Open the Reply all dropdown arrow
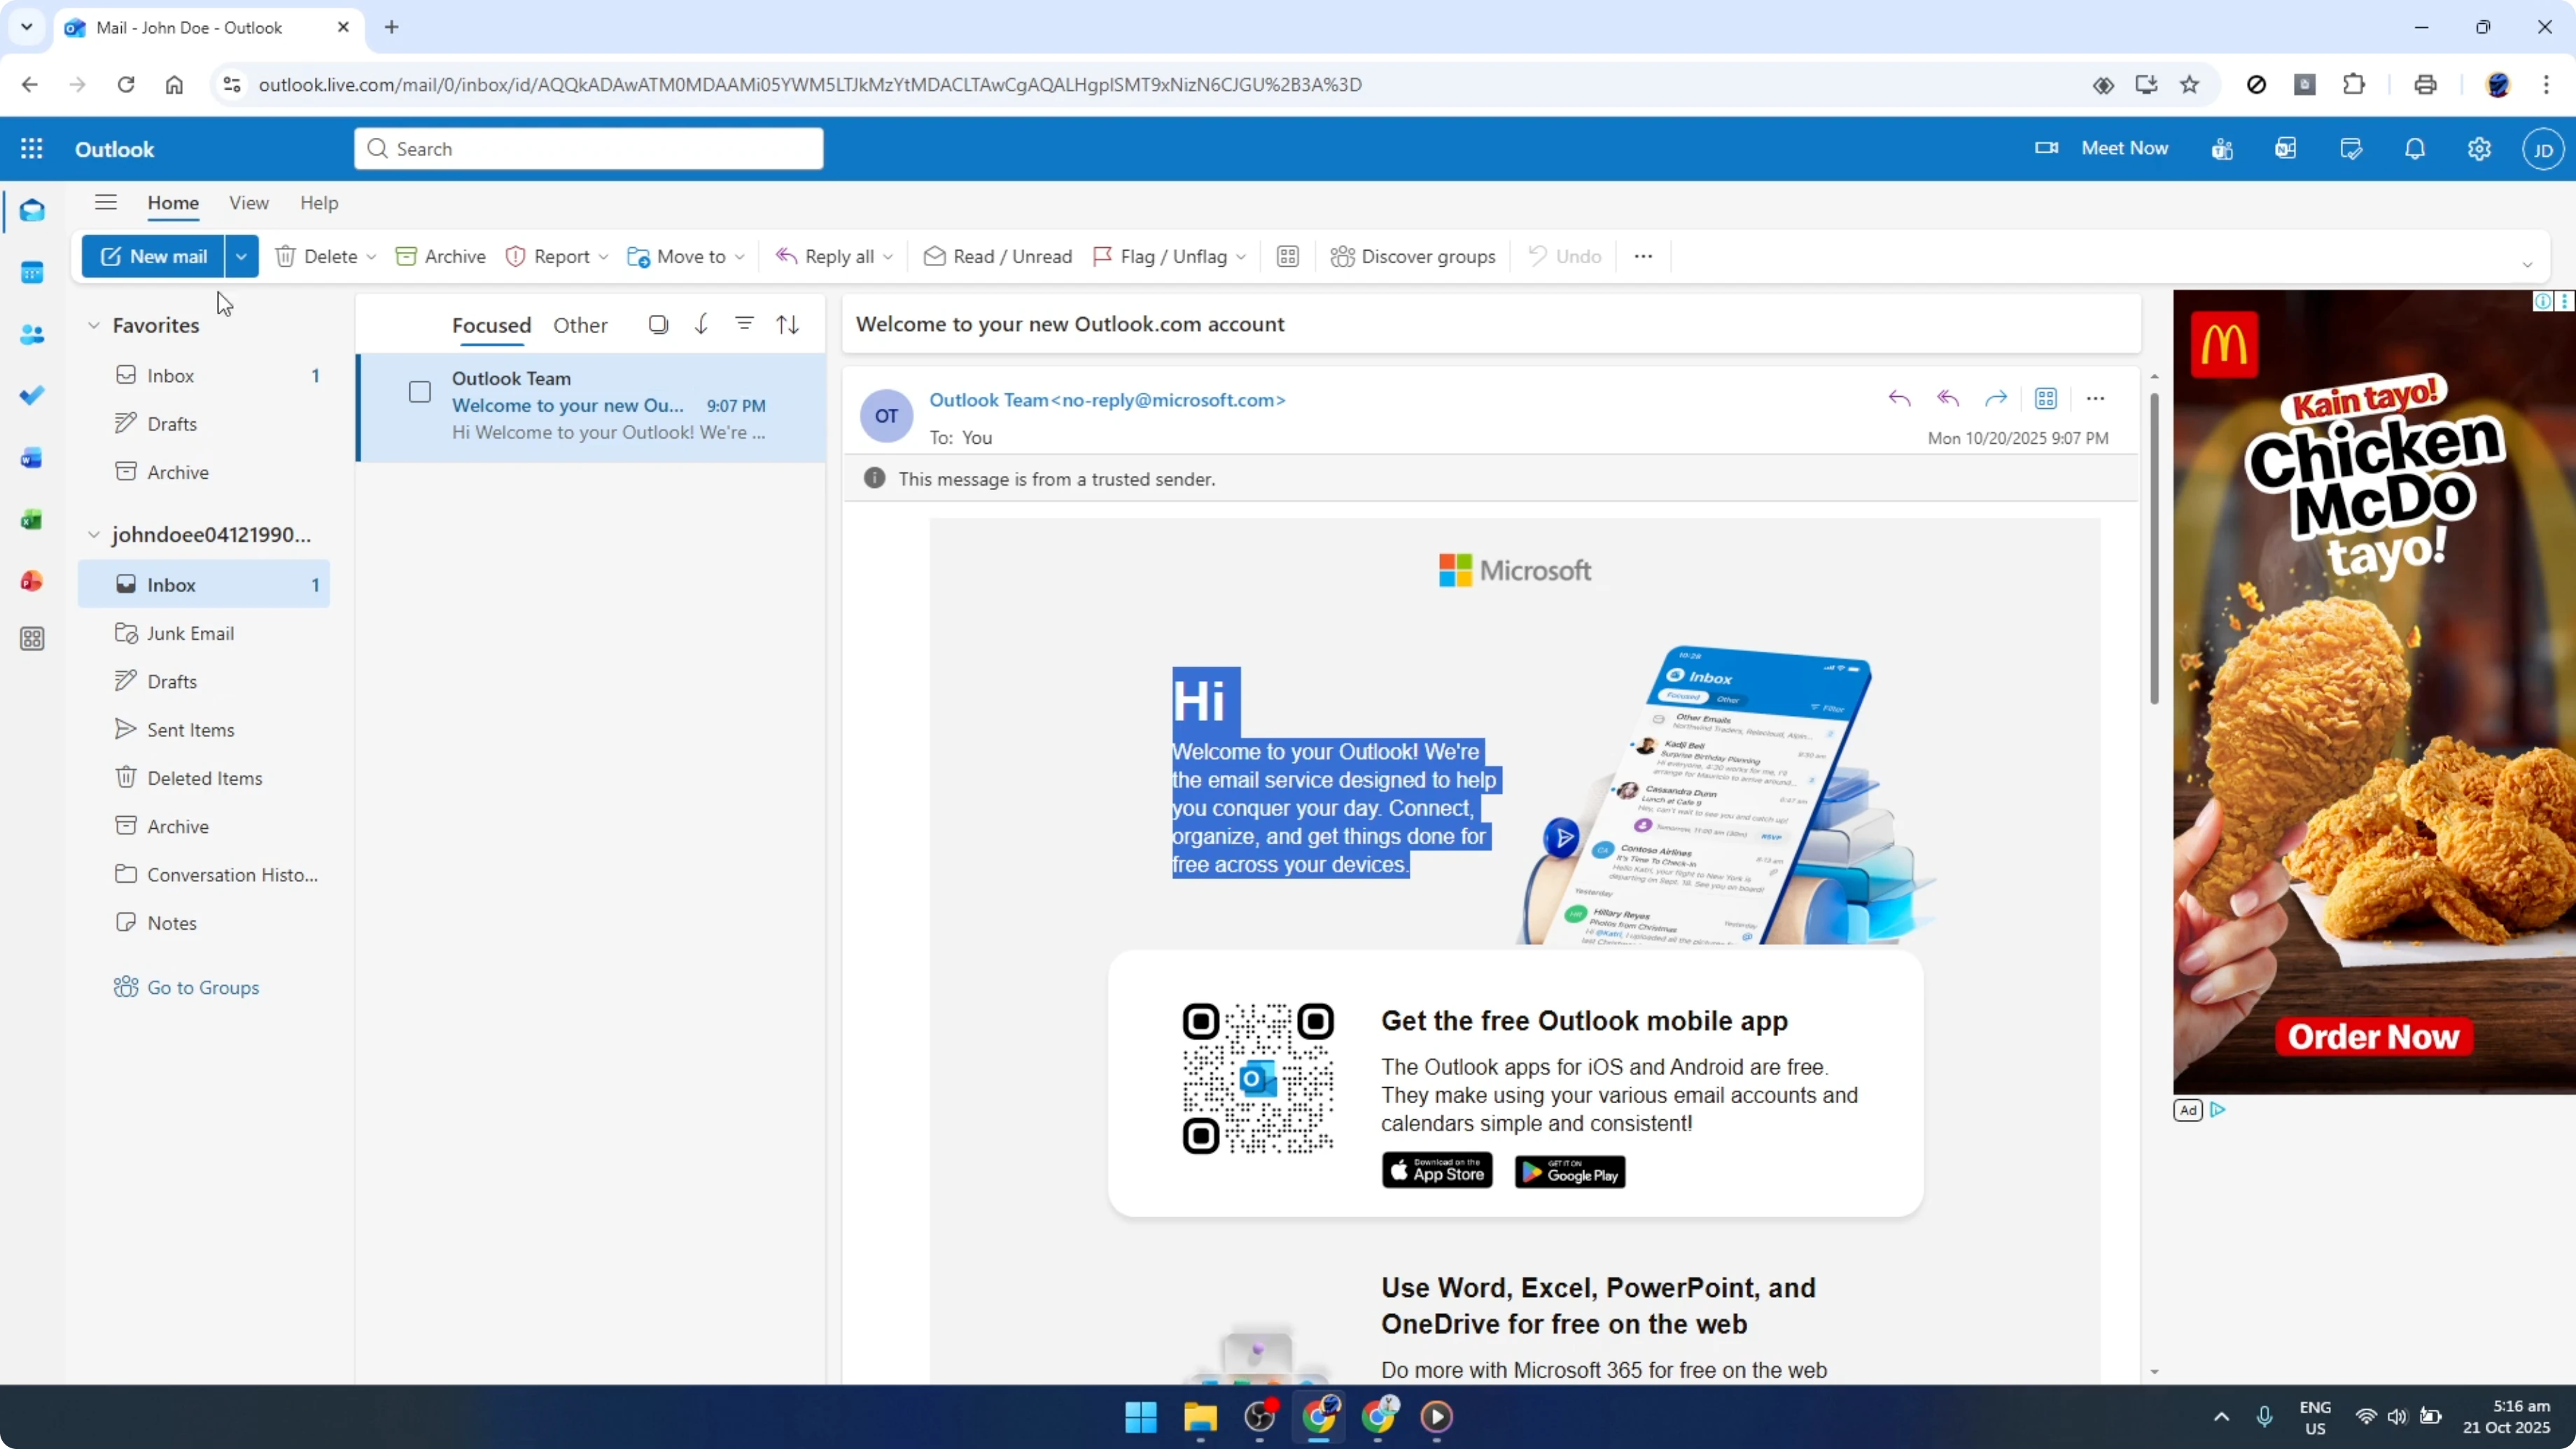2576x1449 pixels. click(x=887, y=257)
